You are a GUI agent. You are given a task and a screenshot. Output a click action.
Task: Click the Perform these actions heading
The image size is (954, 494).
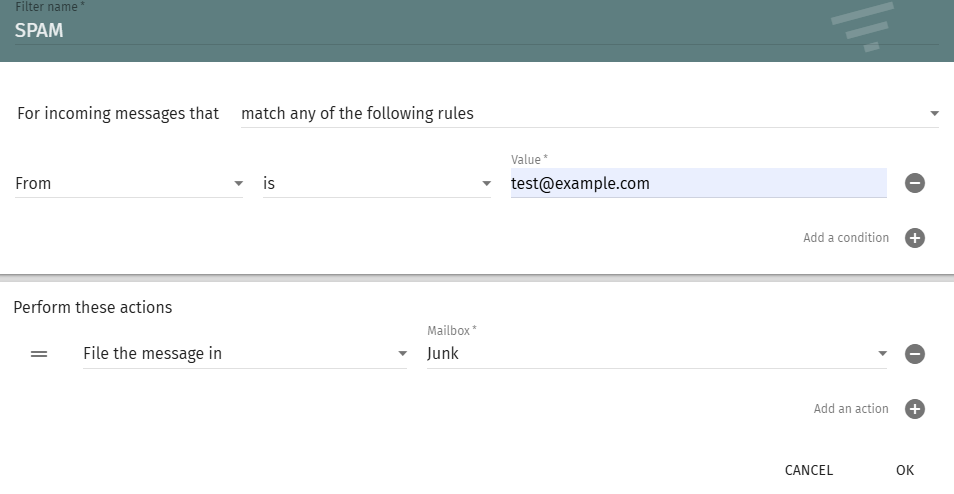pos(93,308)
